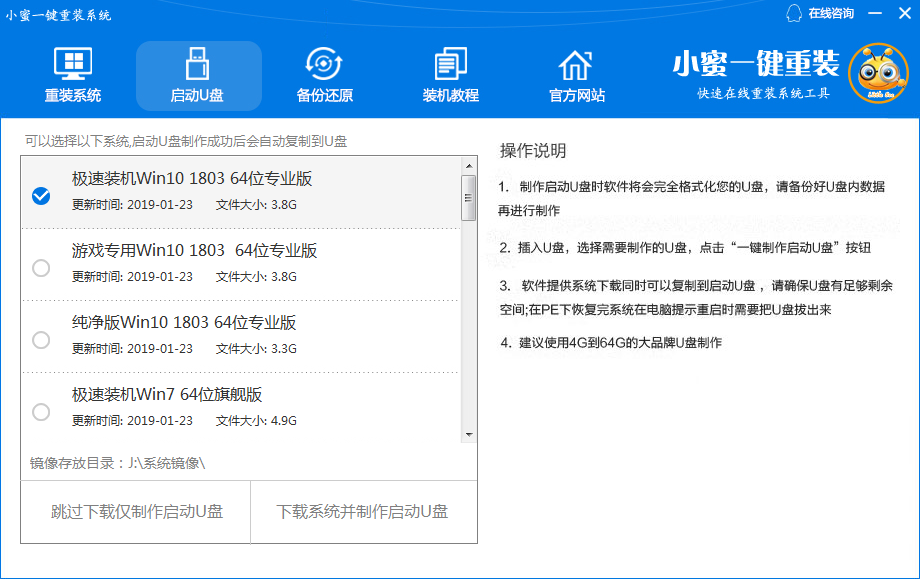Open 备份还原 backup and restore icon

tap(324, 66)
